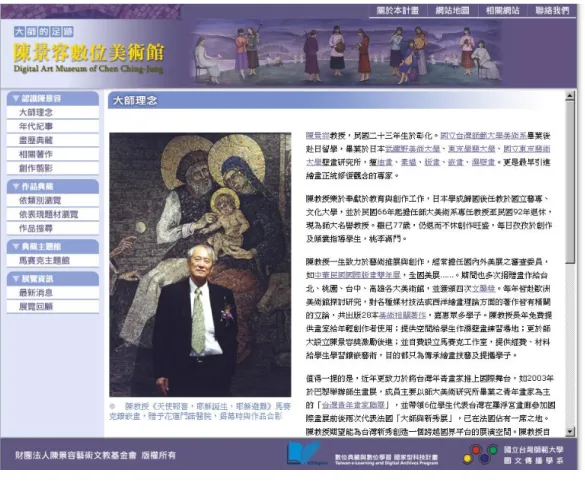
Task: Follow the 東京學藝大學 link
Action: [x=472, y=149]
